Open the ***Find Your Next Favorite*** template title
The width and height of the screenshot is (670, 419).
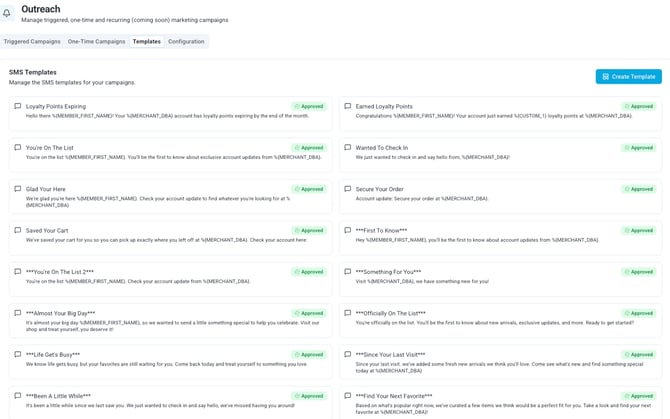(394, 396)
